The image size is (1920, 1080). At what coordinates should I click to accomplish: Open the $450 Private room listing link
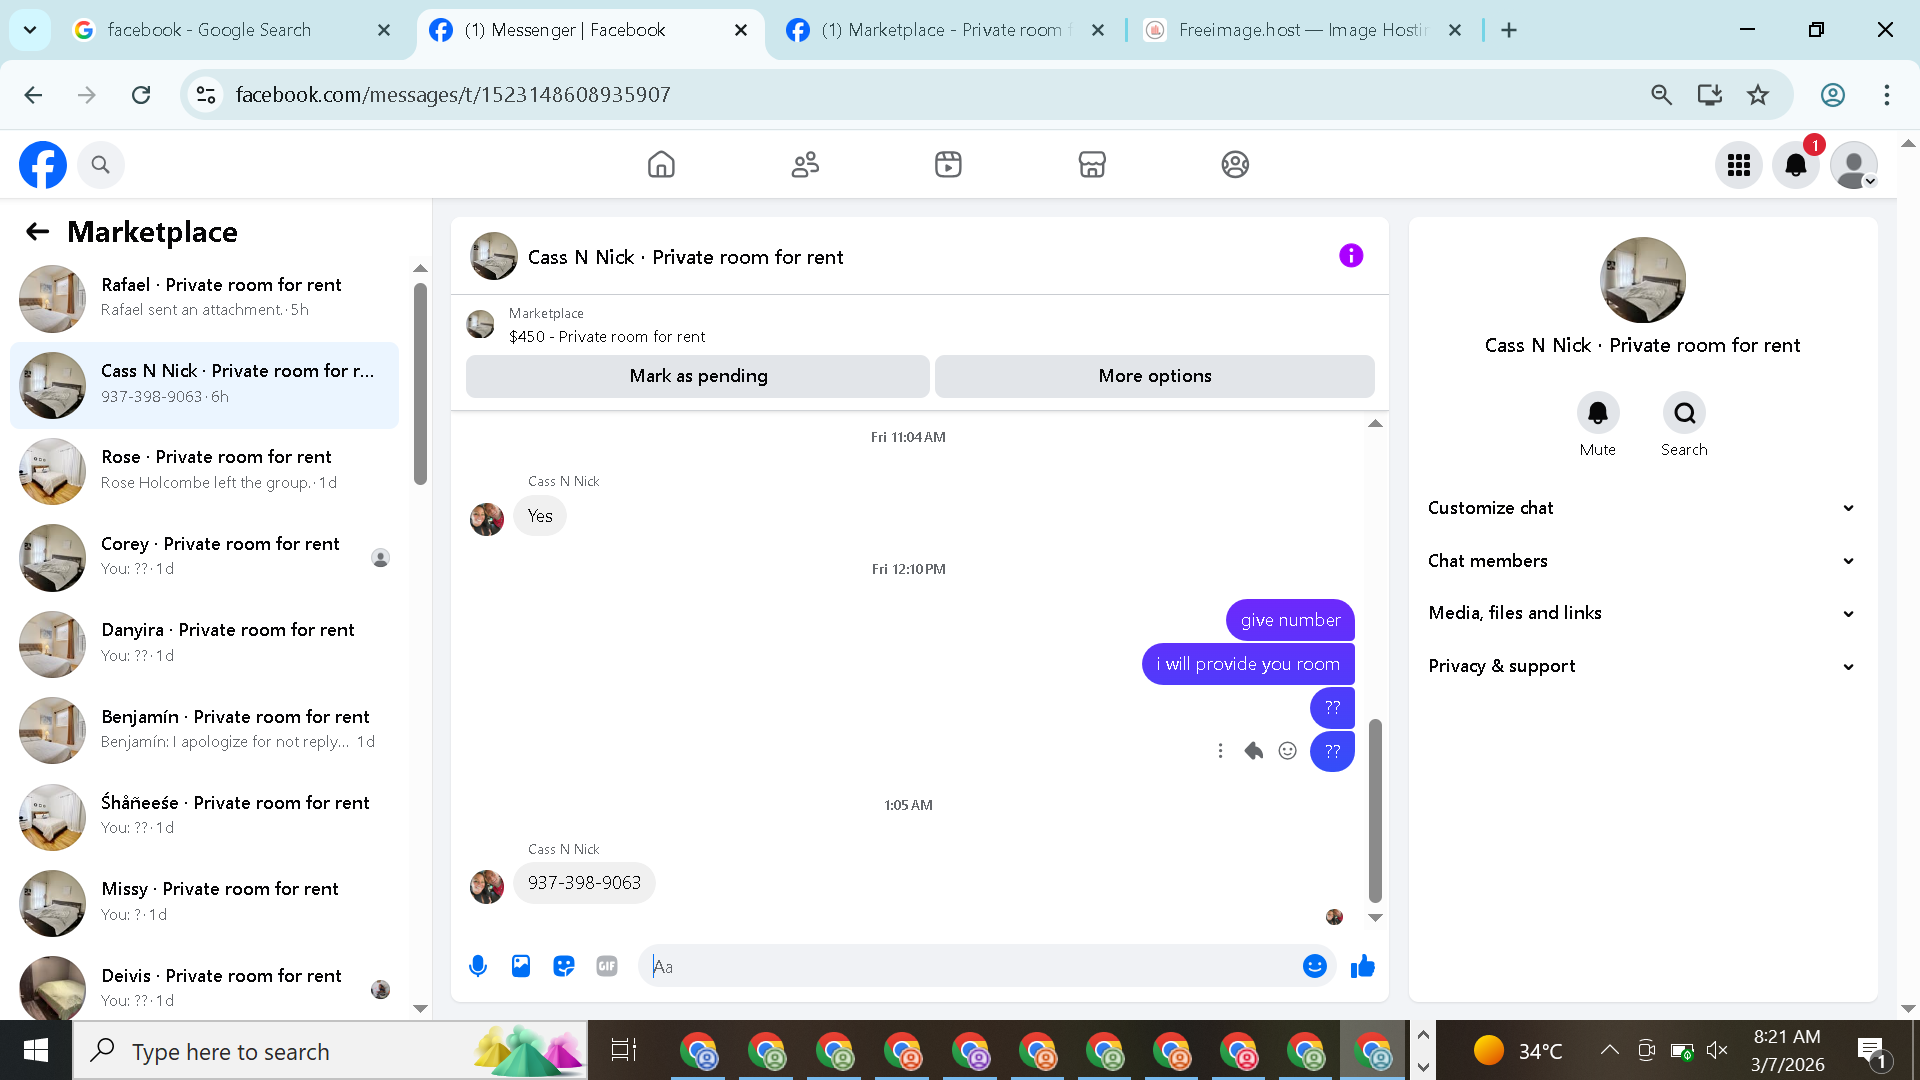coord(607,337)
